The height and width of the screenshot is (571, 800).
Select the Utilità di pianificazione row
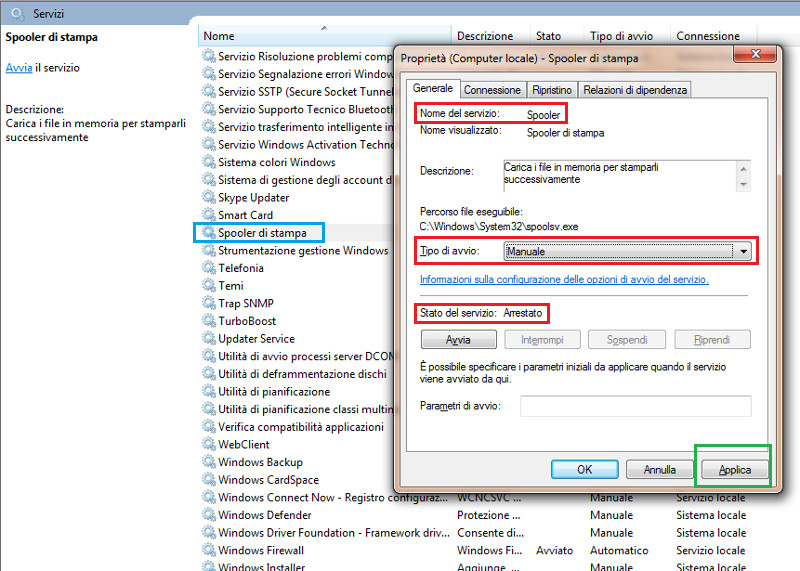click(274, 391)
